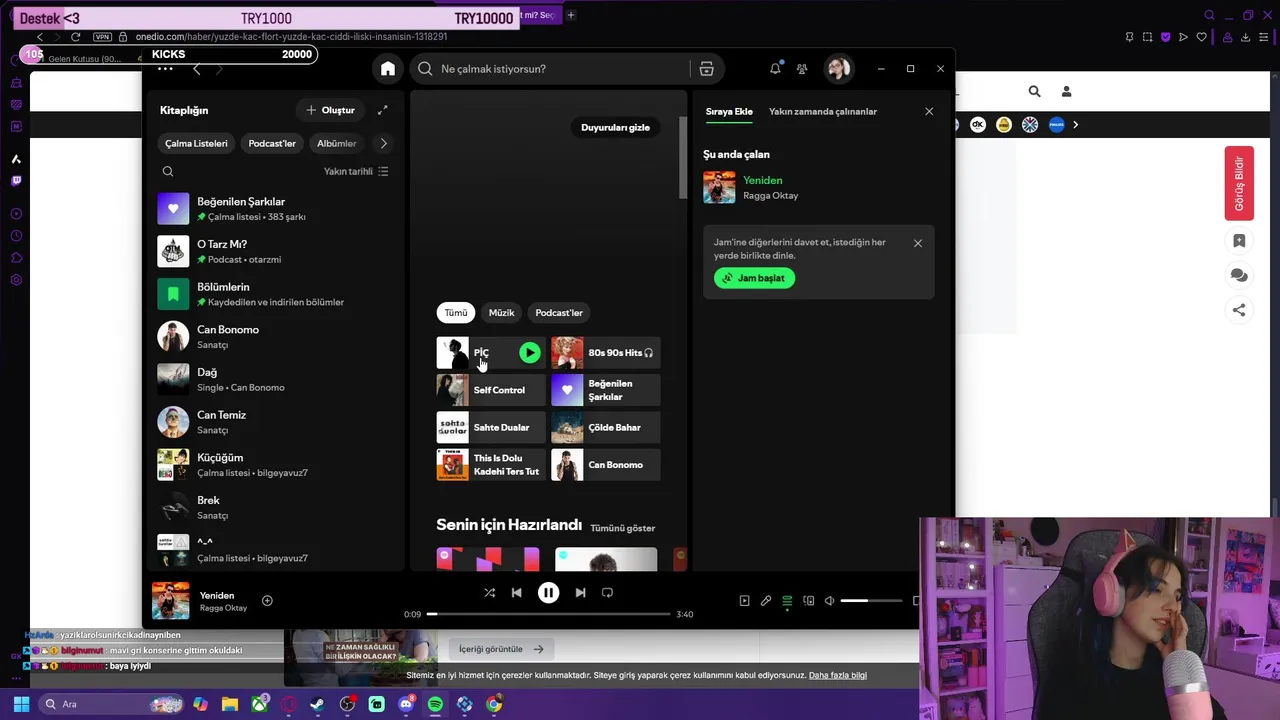This screenshot has width=1280, height=720.
Task: Open Daha fazla bilgi cookie link
Action: click(838, 675)
